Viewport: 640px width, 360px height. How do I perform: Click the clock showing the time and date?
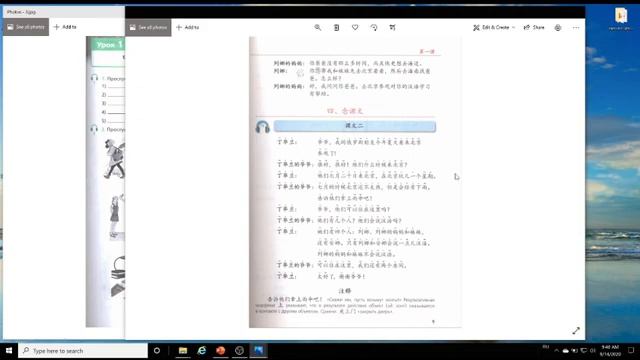point(610,351)
